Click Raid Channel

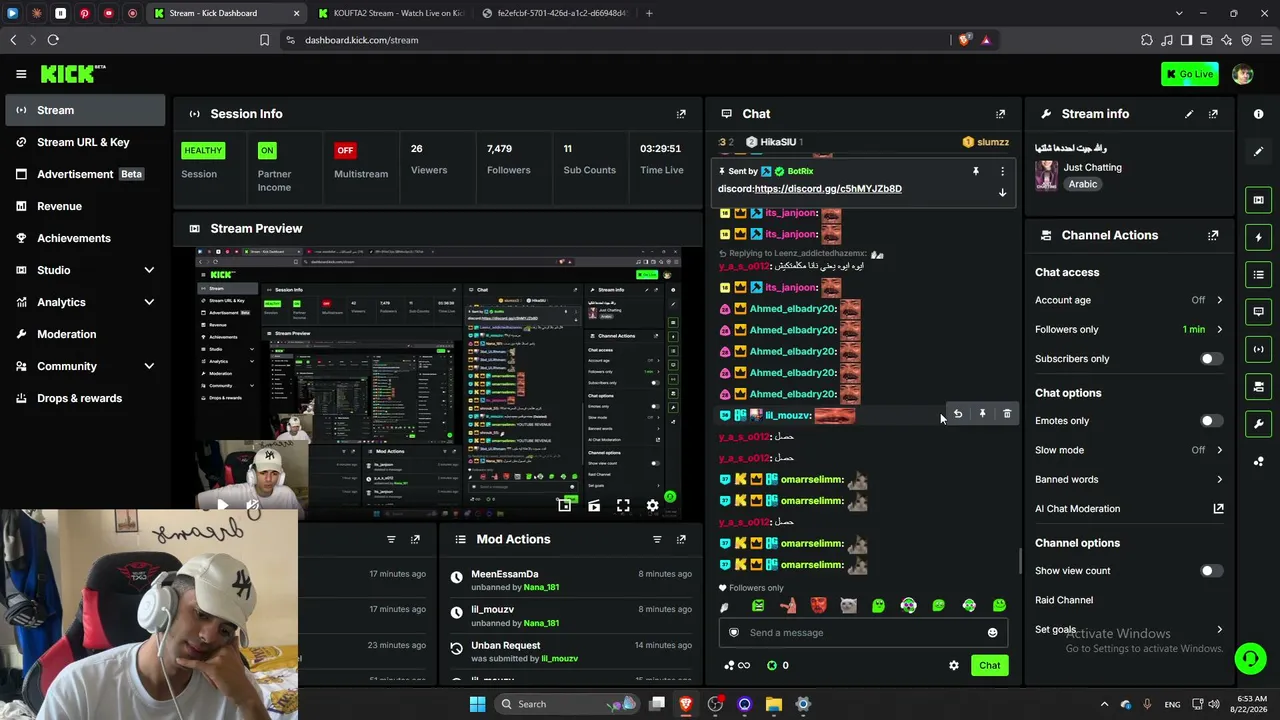pyautogui.click(x=1064, y=600)
